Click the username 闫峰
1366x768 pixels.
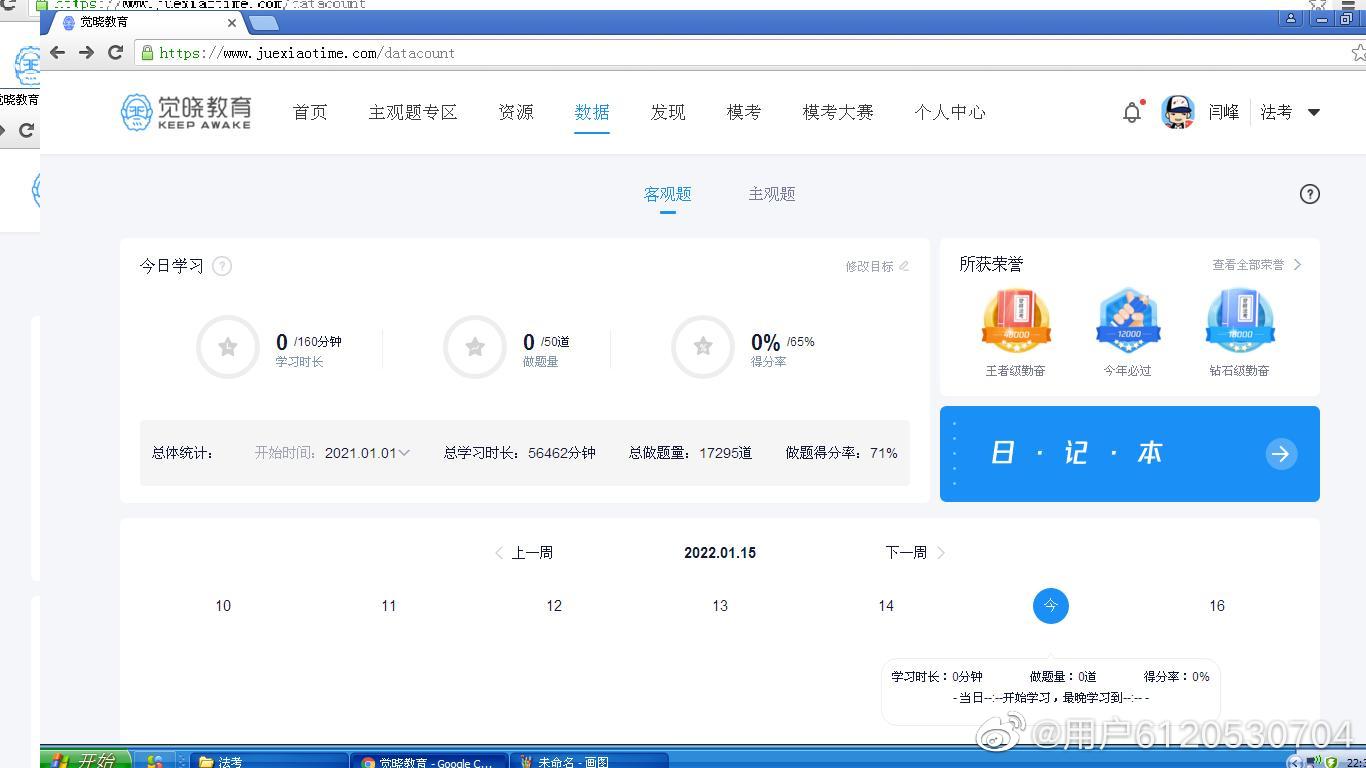click(1224, 112)
